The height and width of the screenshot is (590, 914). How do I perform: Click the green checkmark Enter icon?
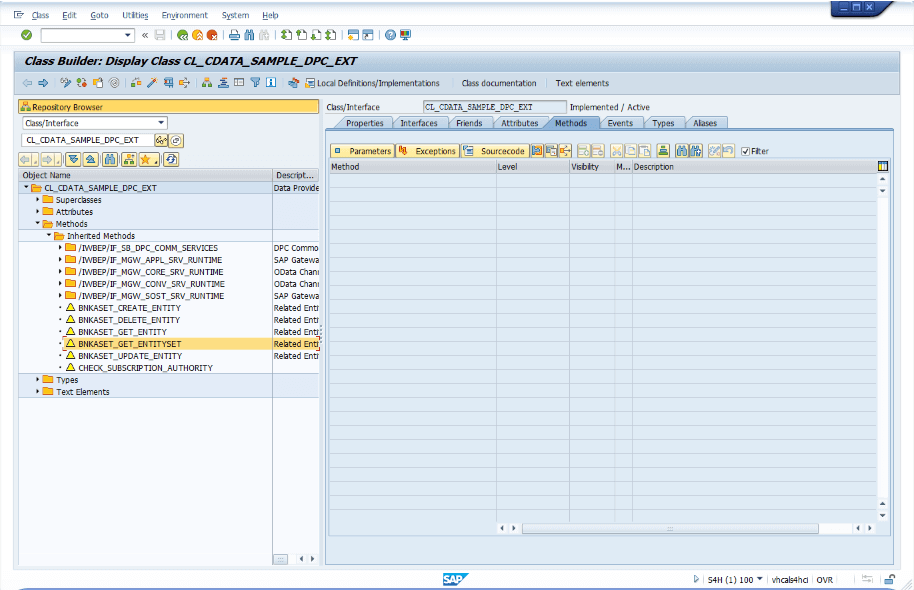point(26,35)
